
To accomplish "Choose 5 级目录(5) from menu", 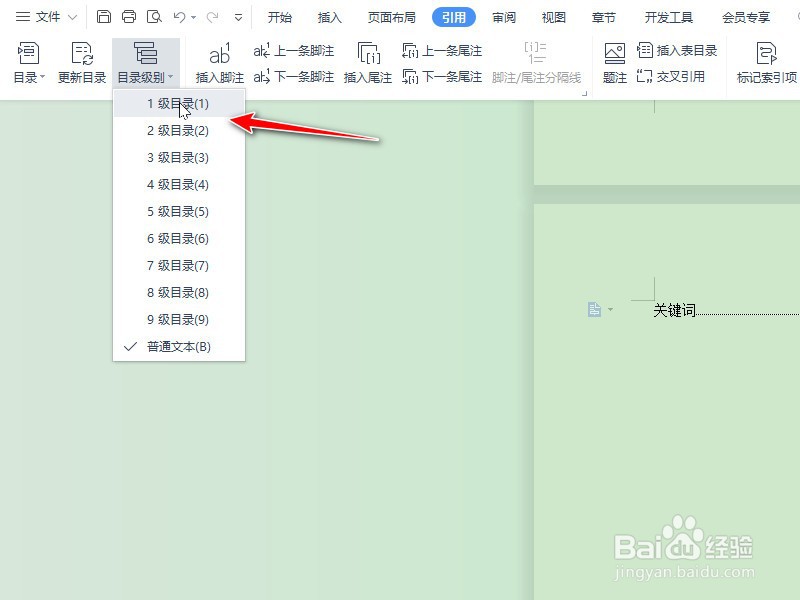I will [179, 212].
